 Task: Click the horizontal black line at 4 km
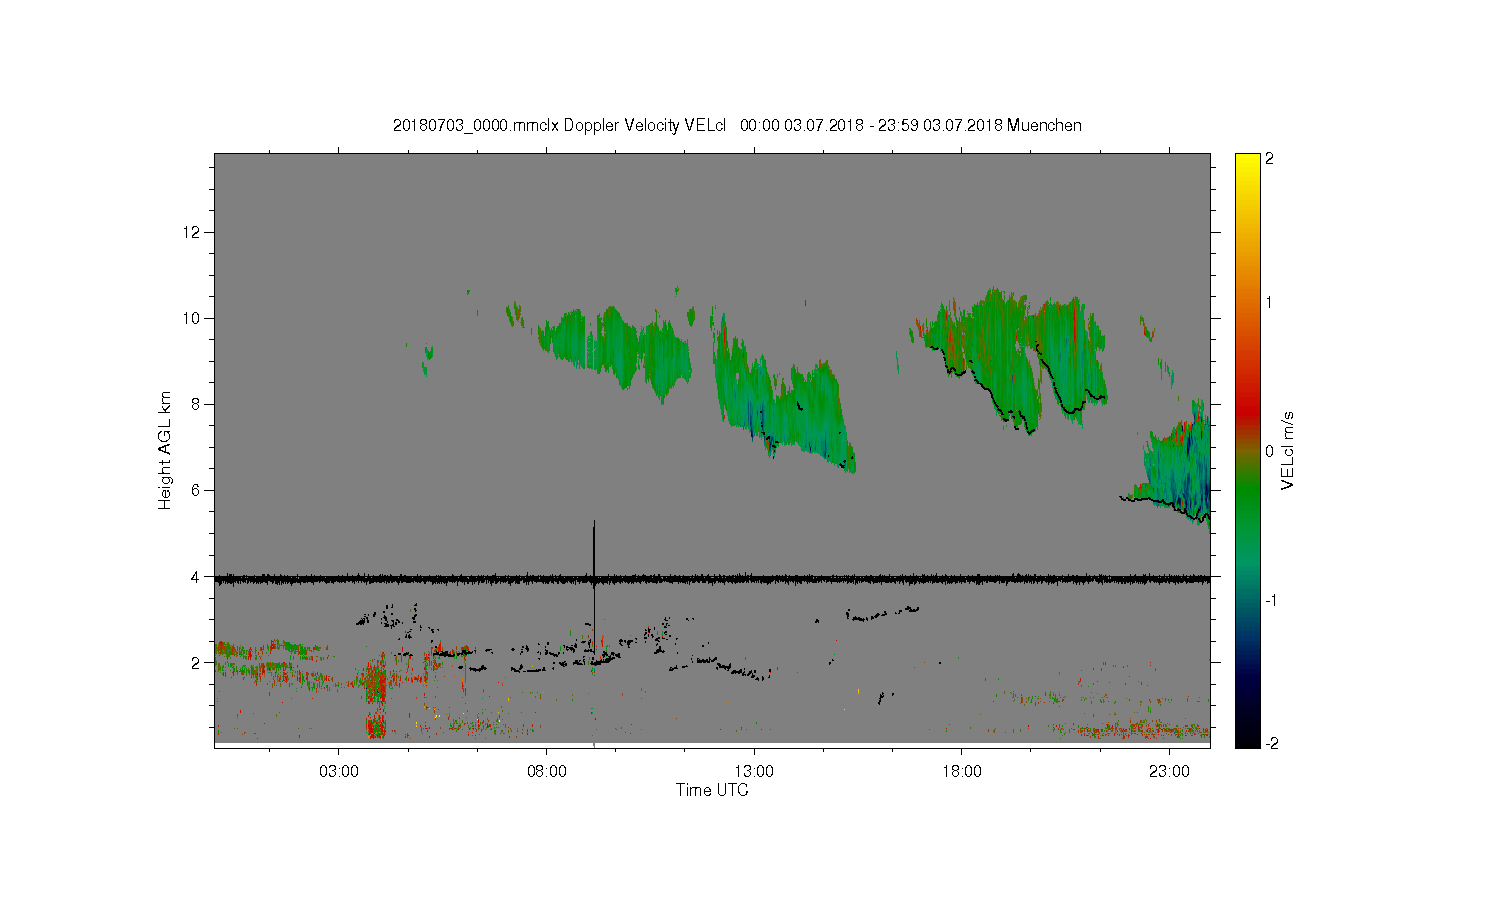pos(712,578)
